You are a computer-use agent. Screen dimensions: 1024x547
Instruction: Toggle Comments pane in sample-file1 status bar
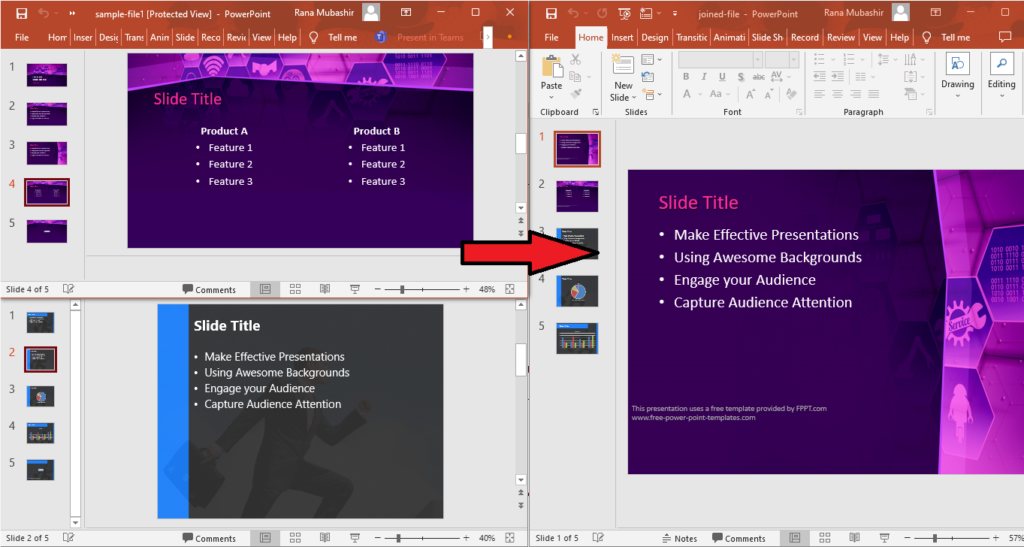click(209, 289)
